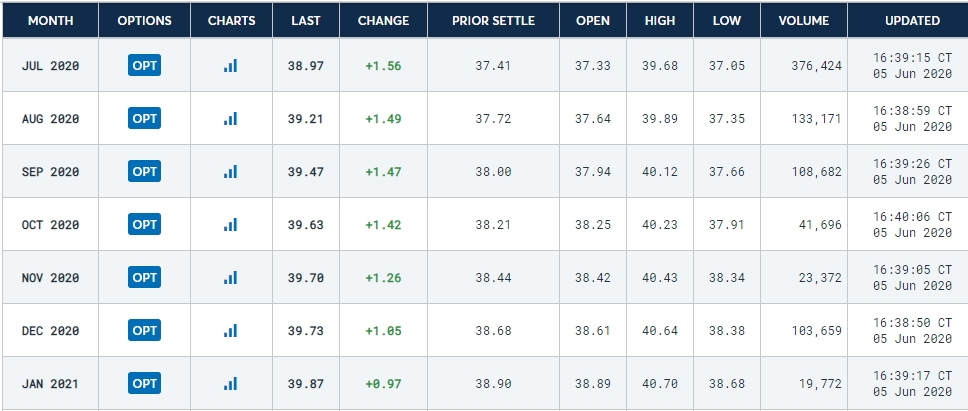Open the chart icon for AUG 2020
The height and width of the screenshot is (411, 968).
click(x=230, y=118)
